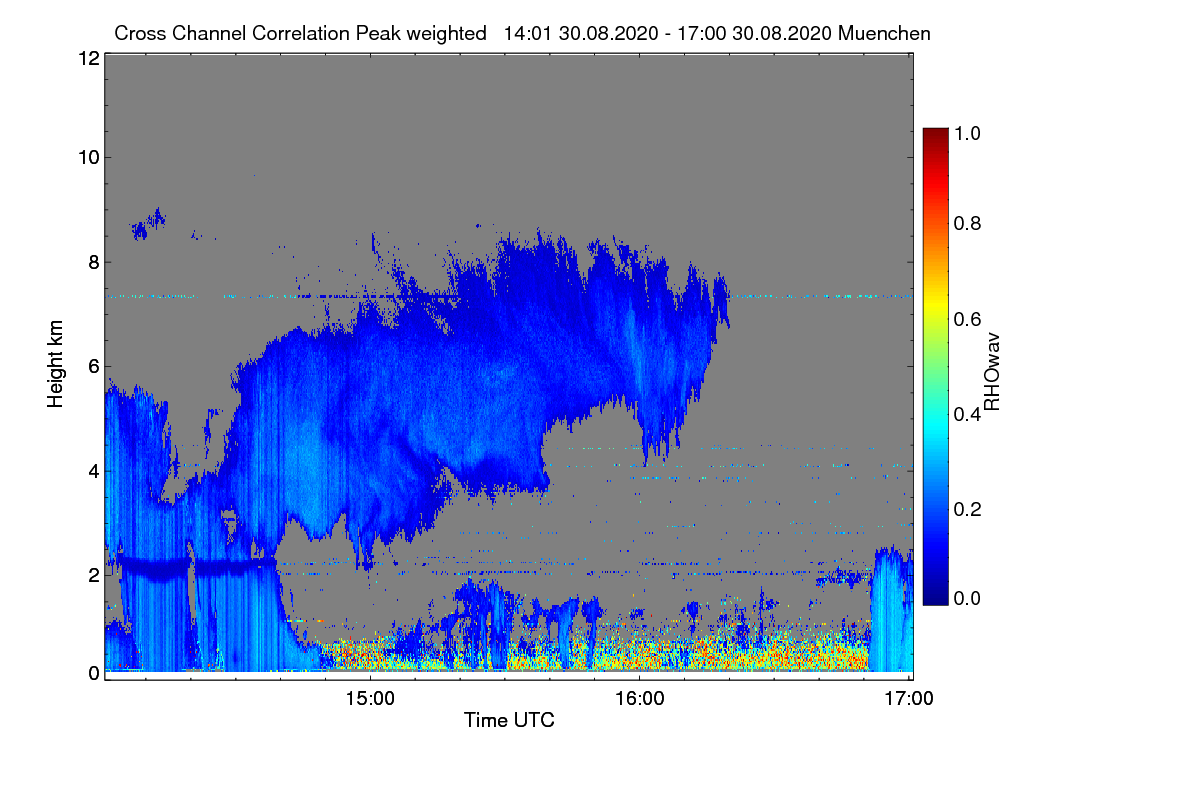Click the height axis value 8
This screenshot has height=800, width=1200.
click(x=93, y=262)
